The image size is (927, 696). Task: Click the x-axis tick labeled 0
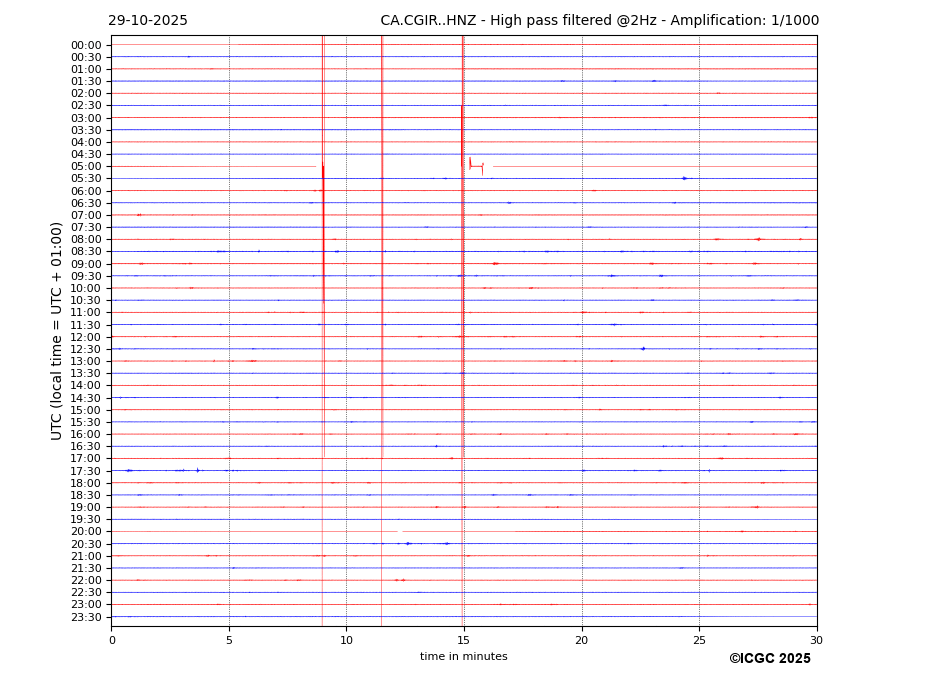click(x=112, y=640)
